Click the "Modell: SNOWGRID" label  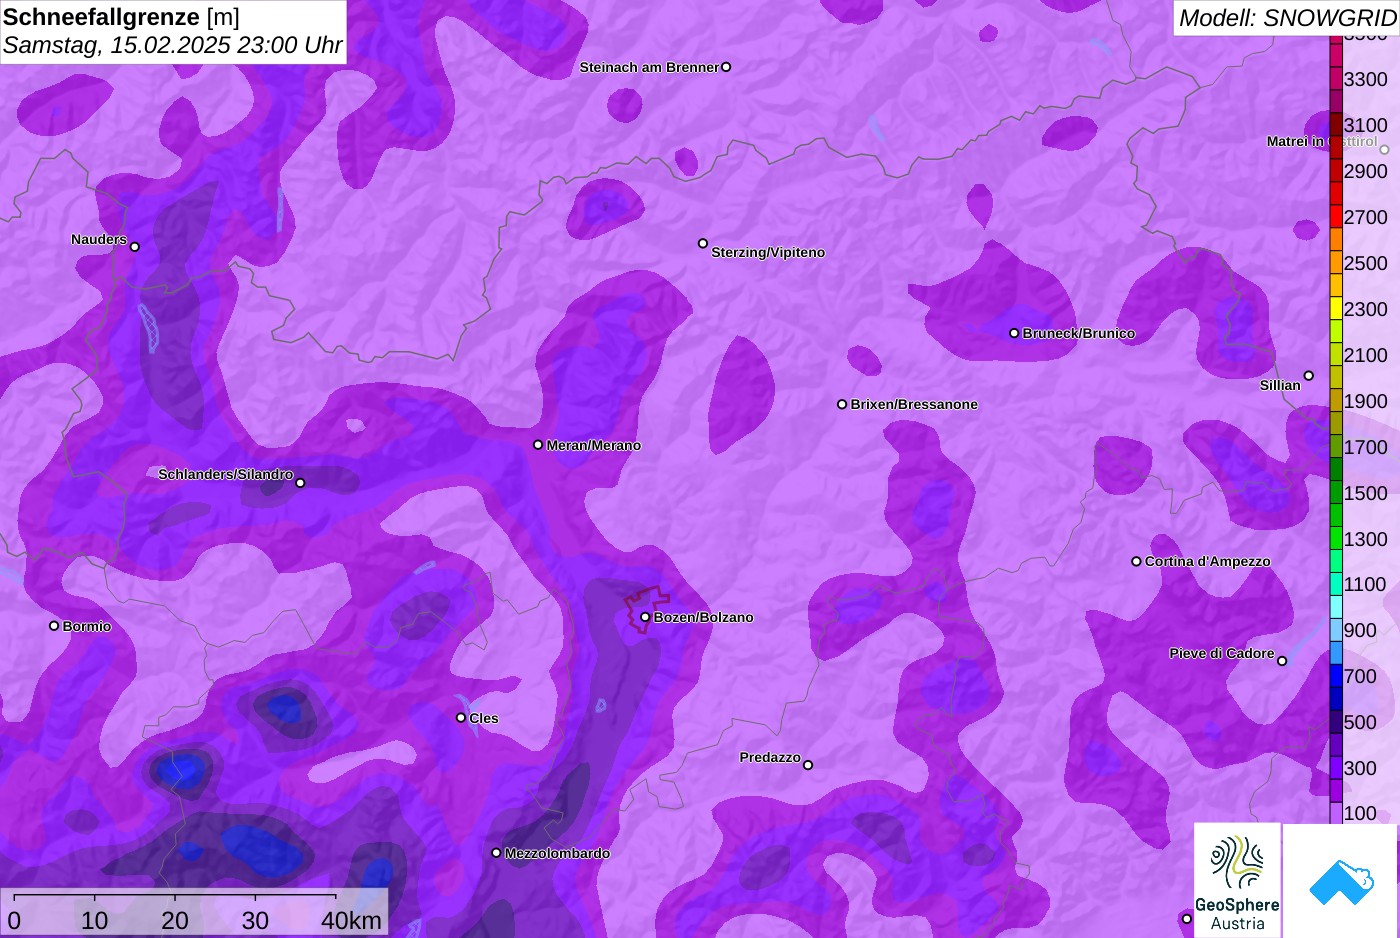tap(1287, 18)
